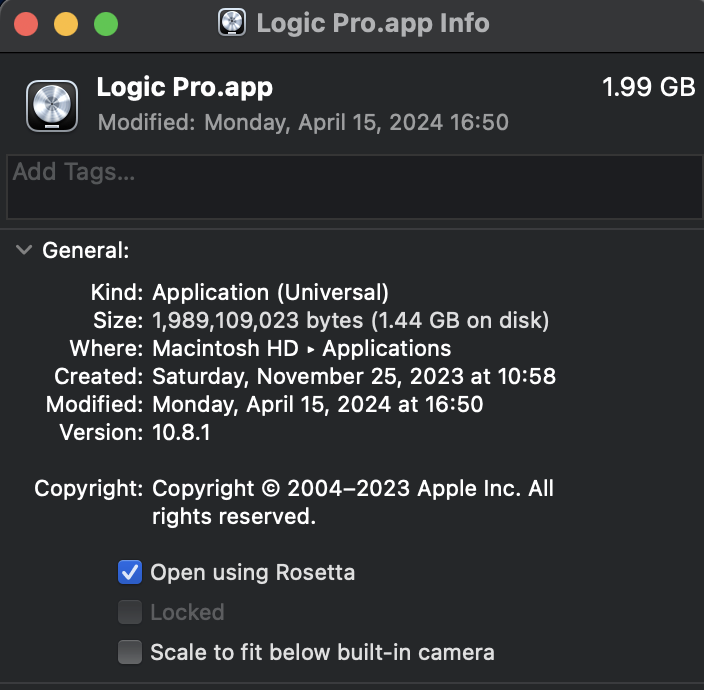704x690 pixels.
Task: Click the General: section header
Action: pos(86,250)
